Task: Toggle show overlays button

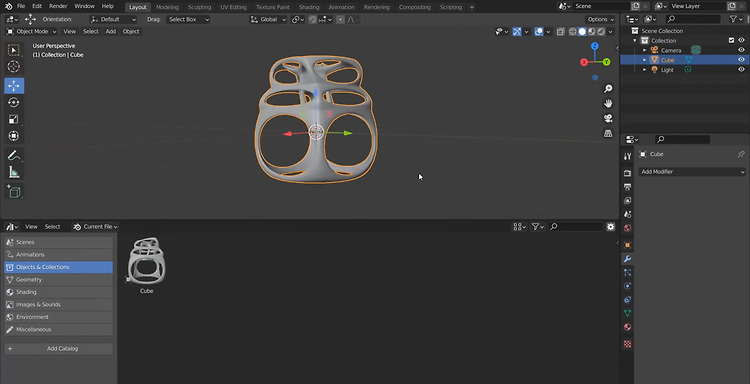Action: (539, 32)
